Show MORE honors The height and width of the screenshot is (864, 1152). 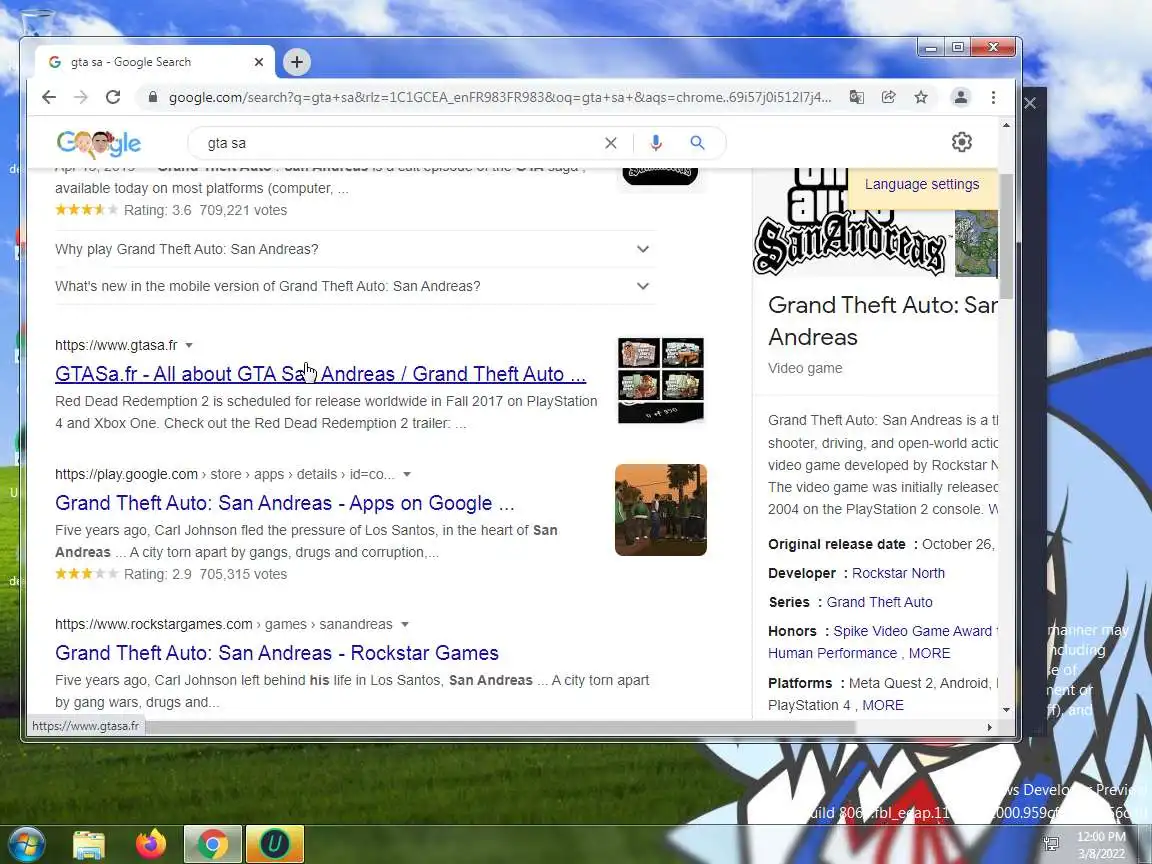[929, 653]
